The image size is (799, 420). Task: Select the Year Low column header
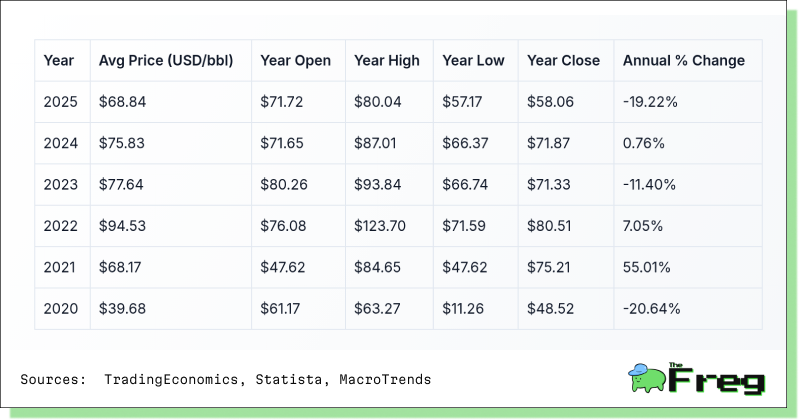[473, 61]
